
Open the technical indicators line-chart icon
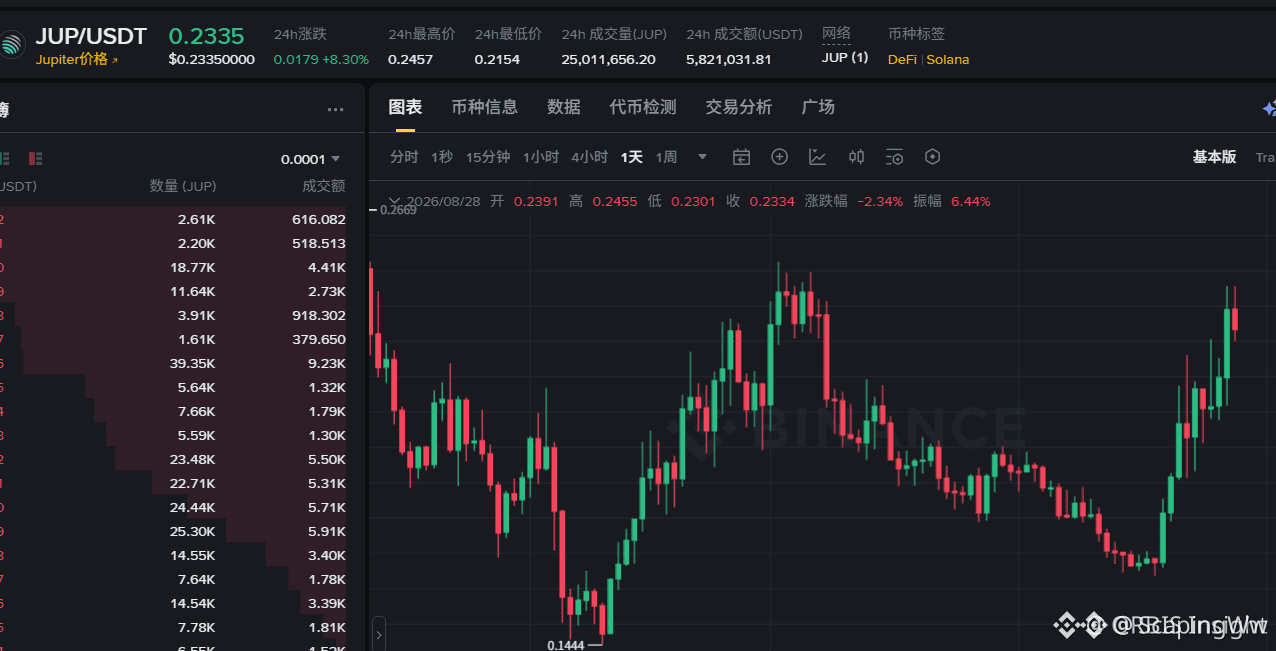click(x=818, y=157)
